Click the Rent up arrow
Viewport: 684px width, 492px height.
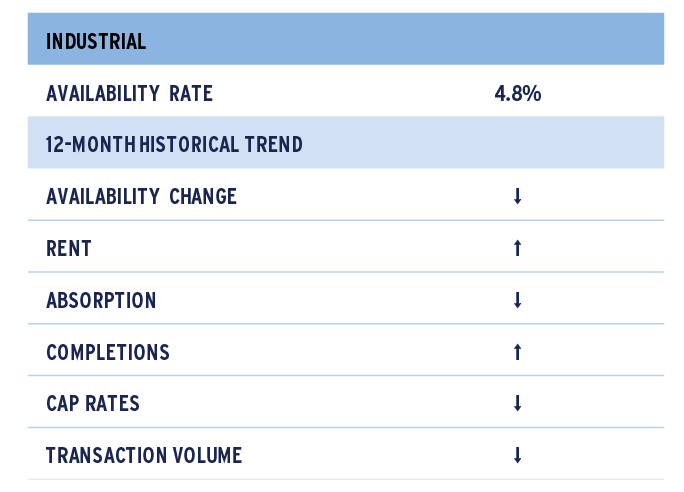(517, 248)
